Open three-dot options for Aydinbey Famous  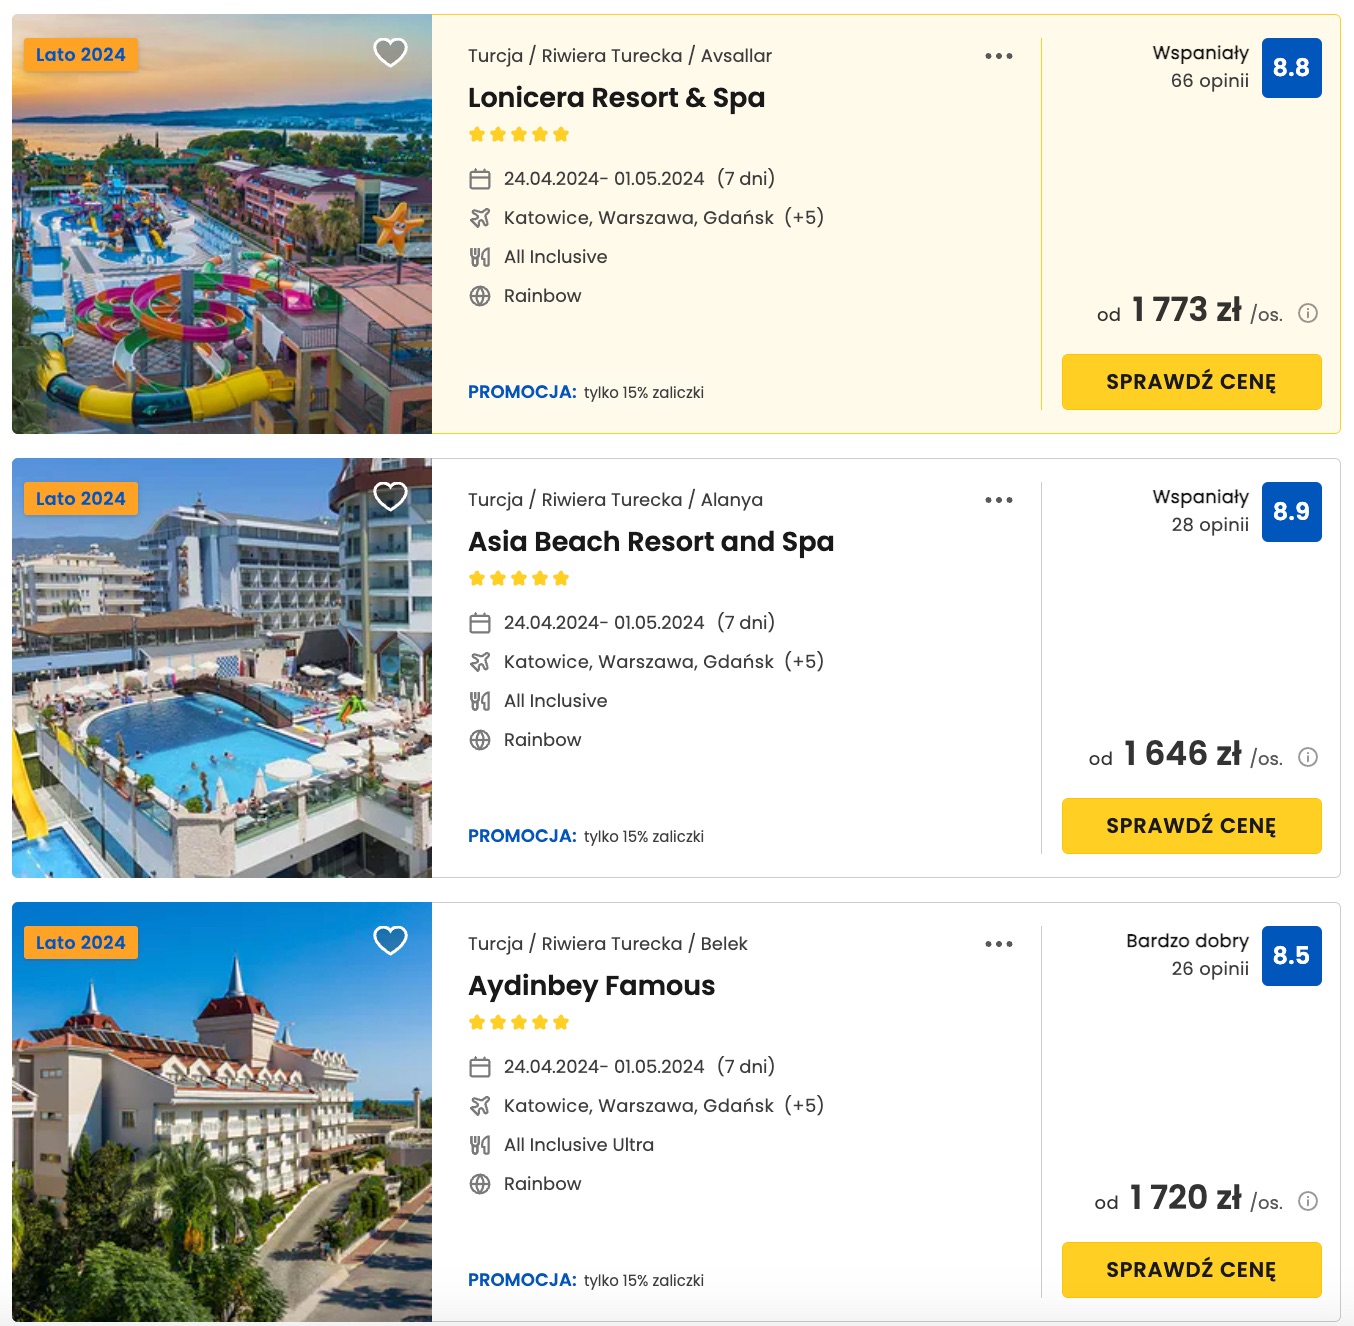click(x=999, y=944)
